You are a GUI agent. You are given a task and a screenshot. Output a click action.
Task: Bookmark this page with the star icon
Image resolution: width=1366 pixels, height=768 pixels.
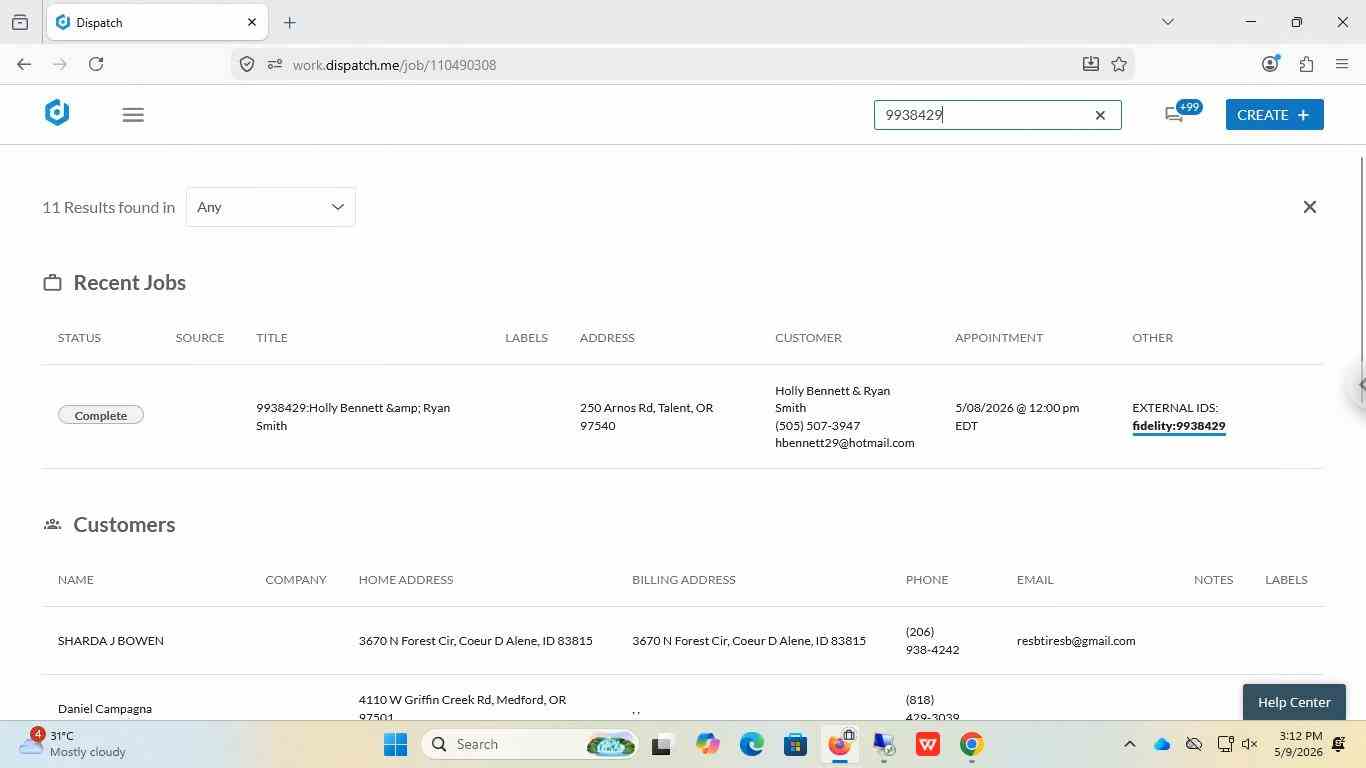point(1119,64)
